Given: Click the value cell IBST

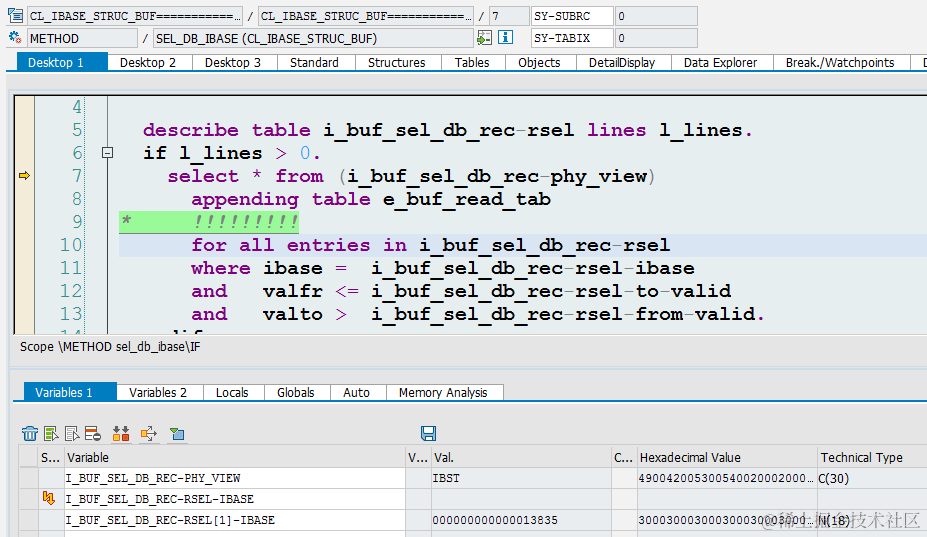Looking at the screenshot, I should coord(521,478).
